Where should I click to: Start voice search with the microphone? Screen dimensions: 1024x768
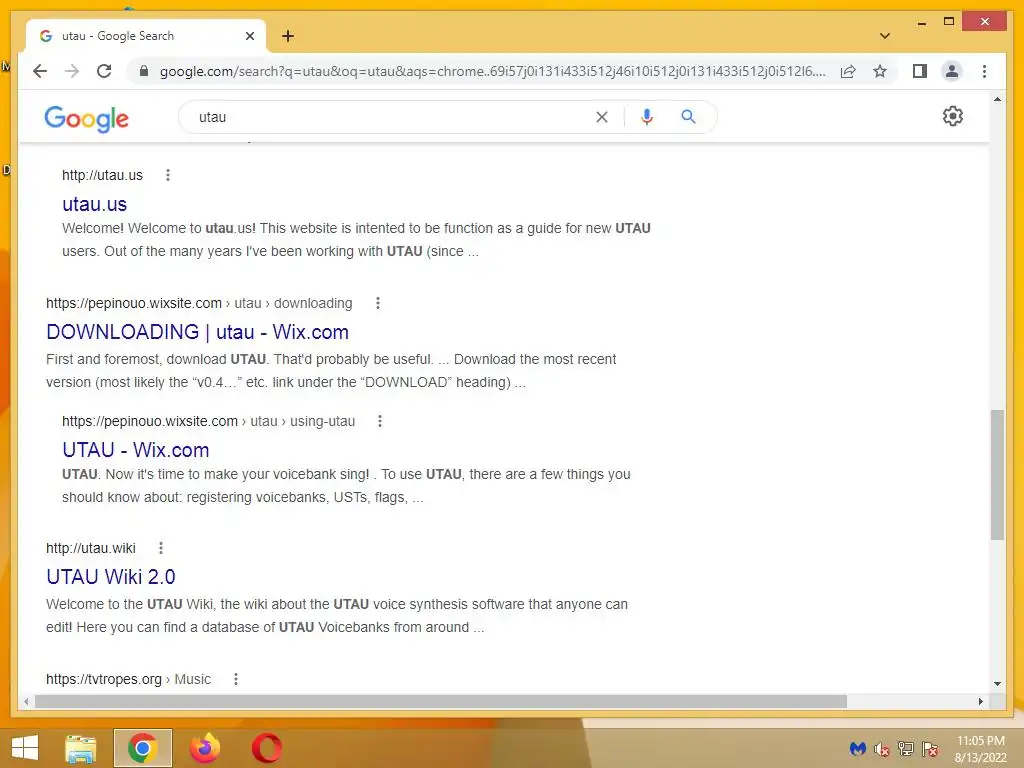(x=647, y=117)
